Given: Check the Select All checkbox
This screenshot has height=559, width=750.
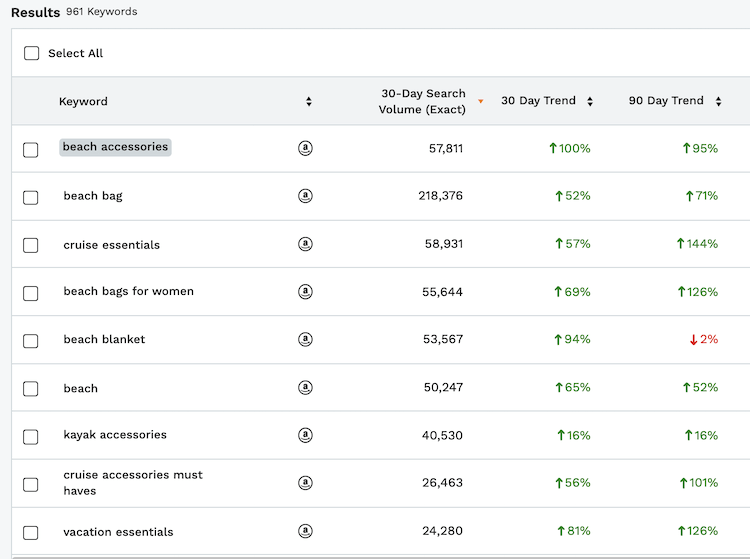Looking at the screenshot, I should click(32, 53).
